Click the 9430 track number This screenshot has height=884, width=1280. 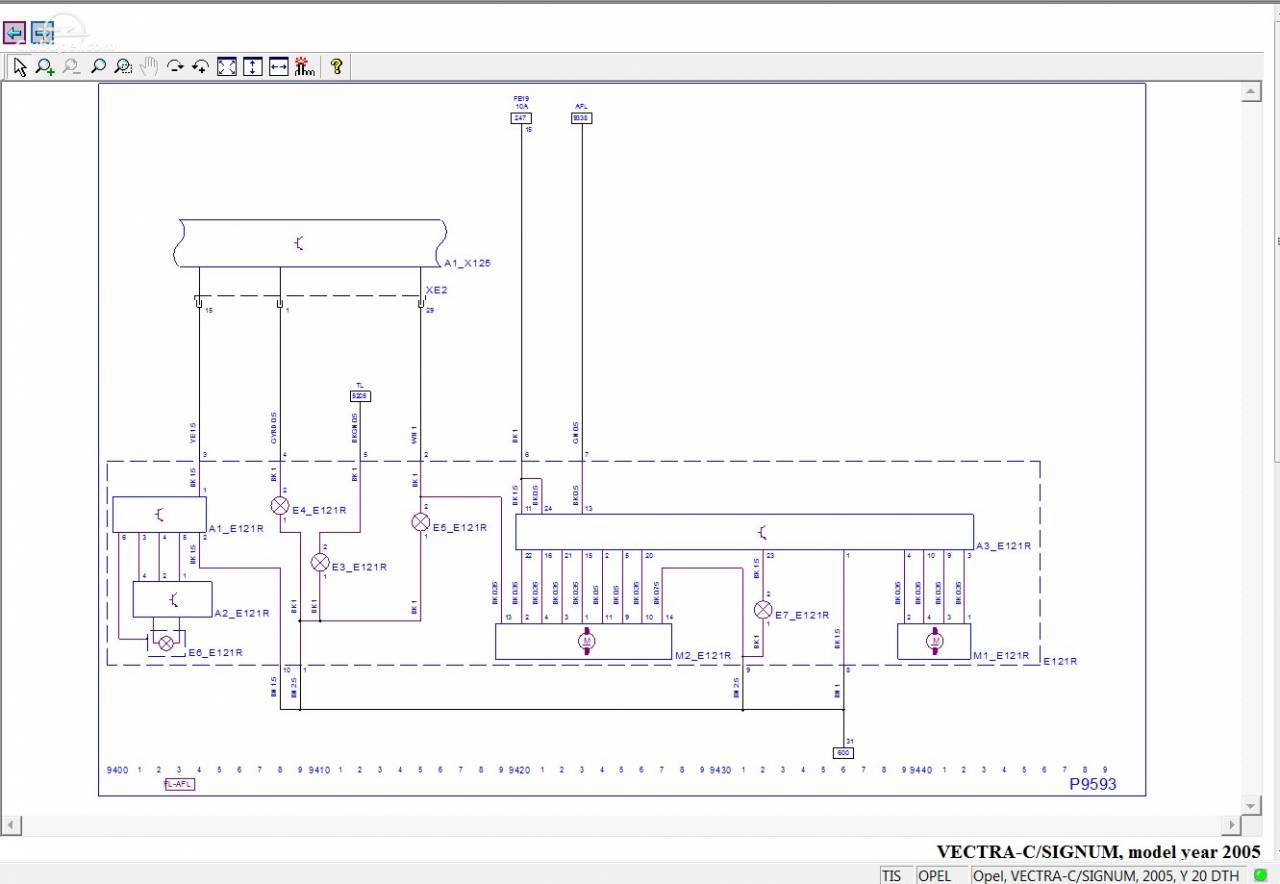point(720,770)
